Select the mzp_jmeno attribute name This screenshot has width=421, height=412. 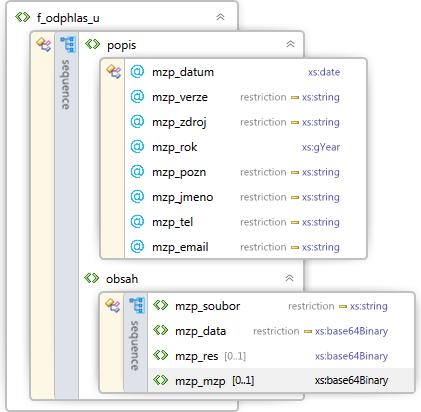pyautogui.click(x=183, y=197)
